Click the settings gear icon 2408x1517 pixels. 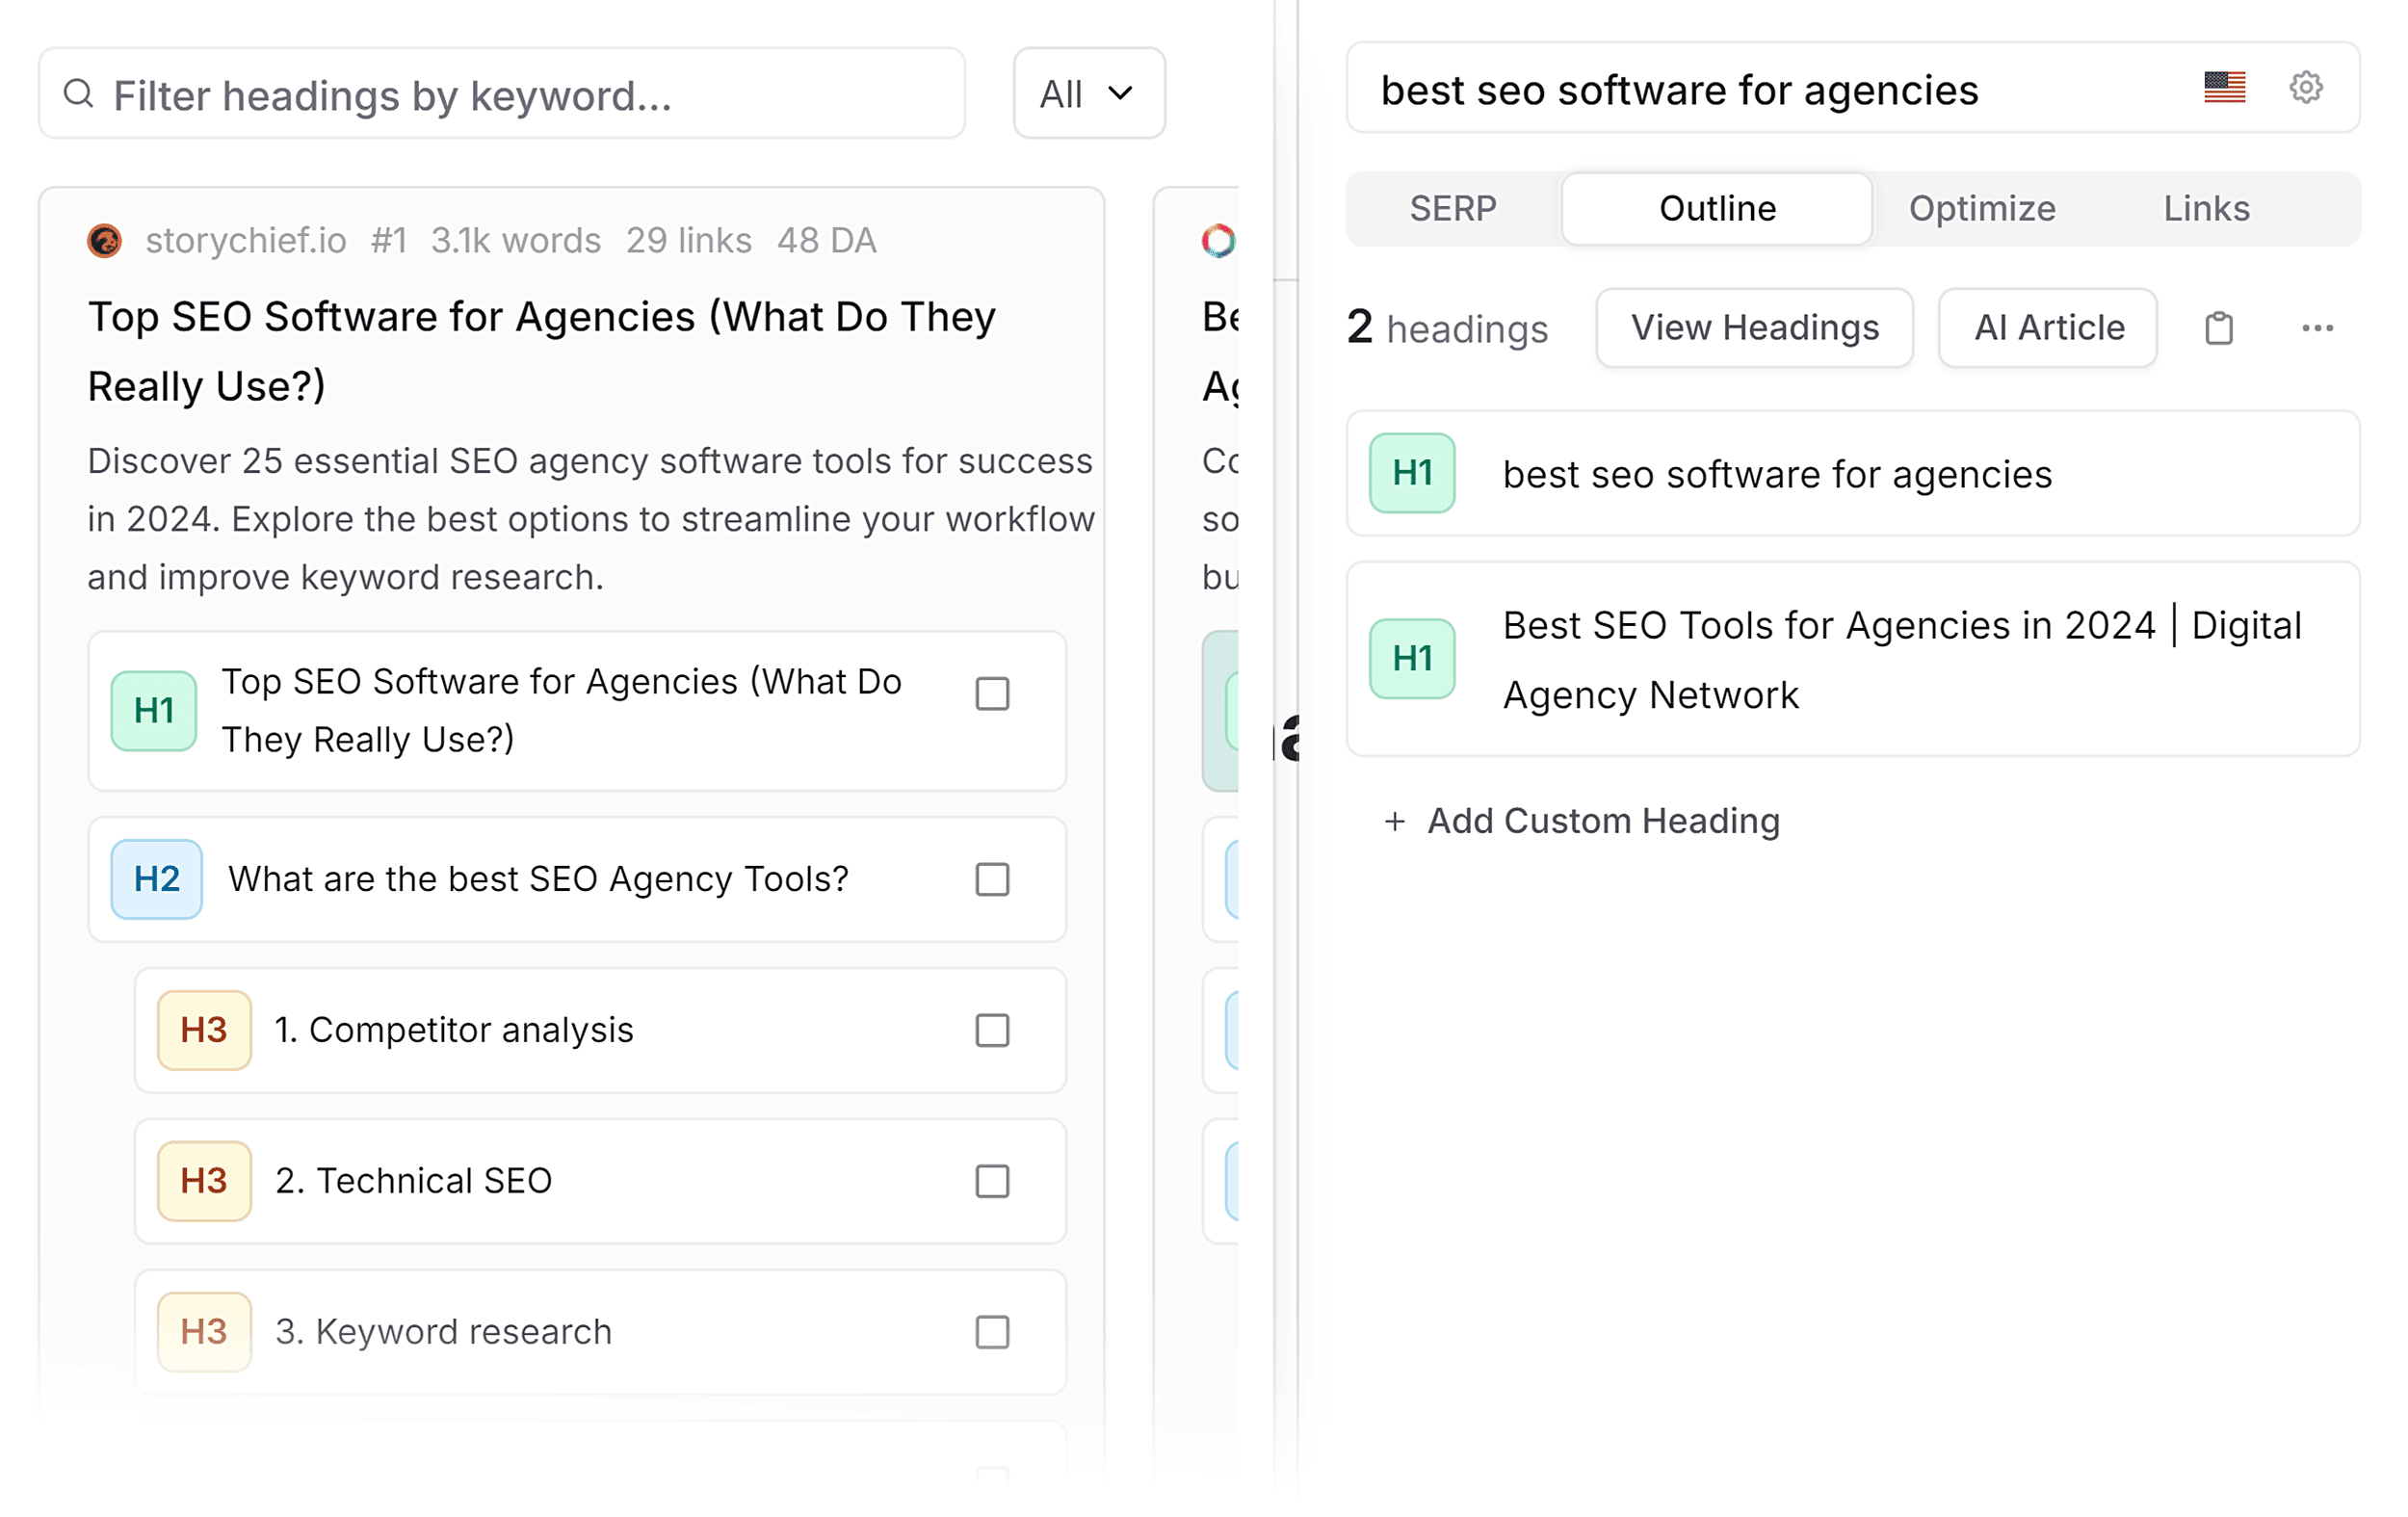coord(2305,87)
